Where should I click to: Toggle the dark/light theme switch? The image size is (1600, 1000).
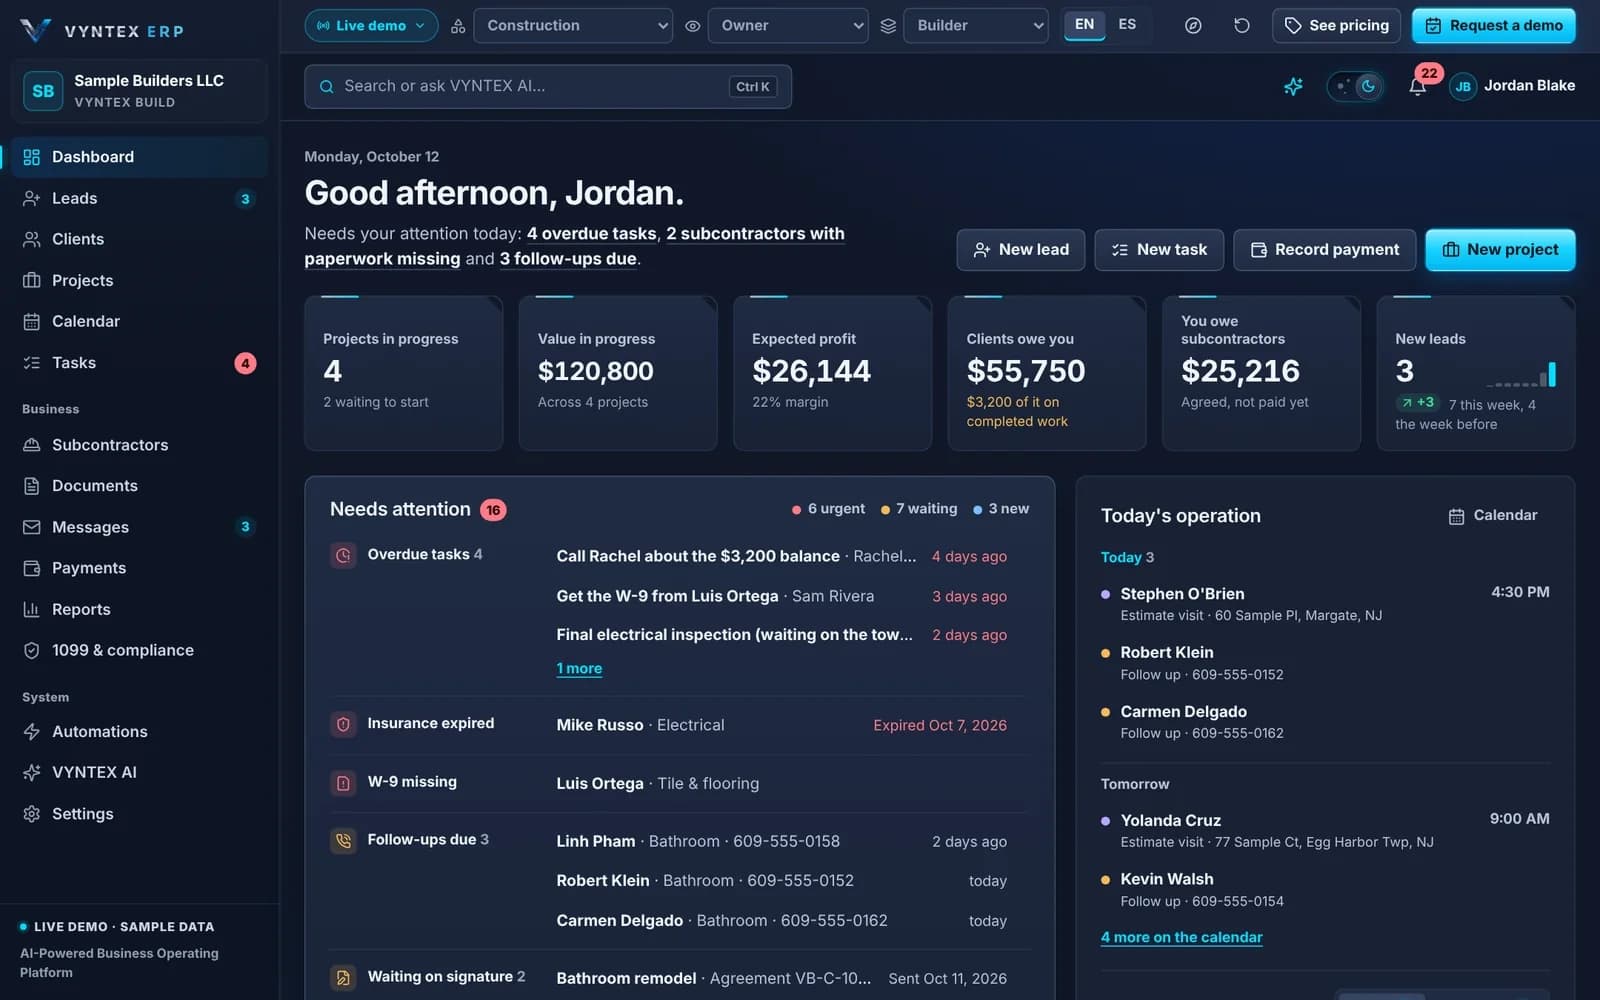(x=1356, y=87)
